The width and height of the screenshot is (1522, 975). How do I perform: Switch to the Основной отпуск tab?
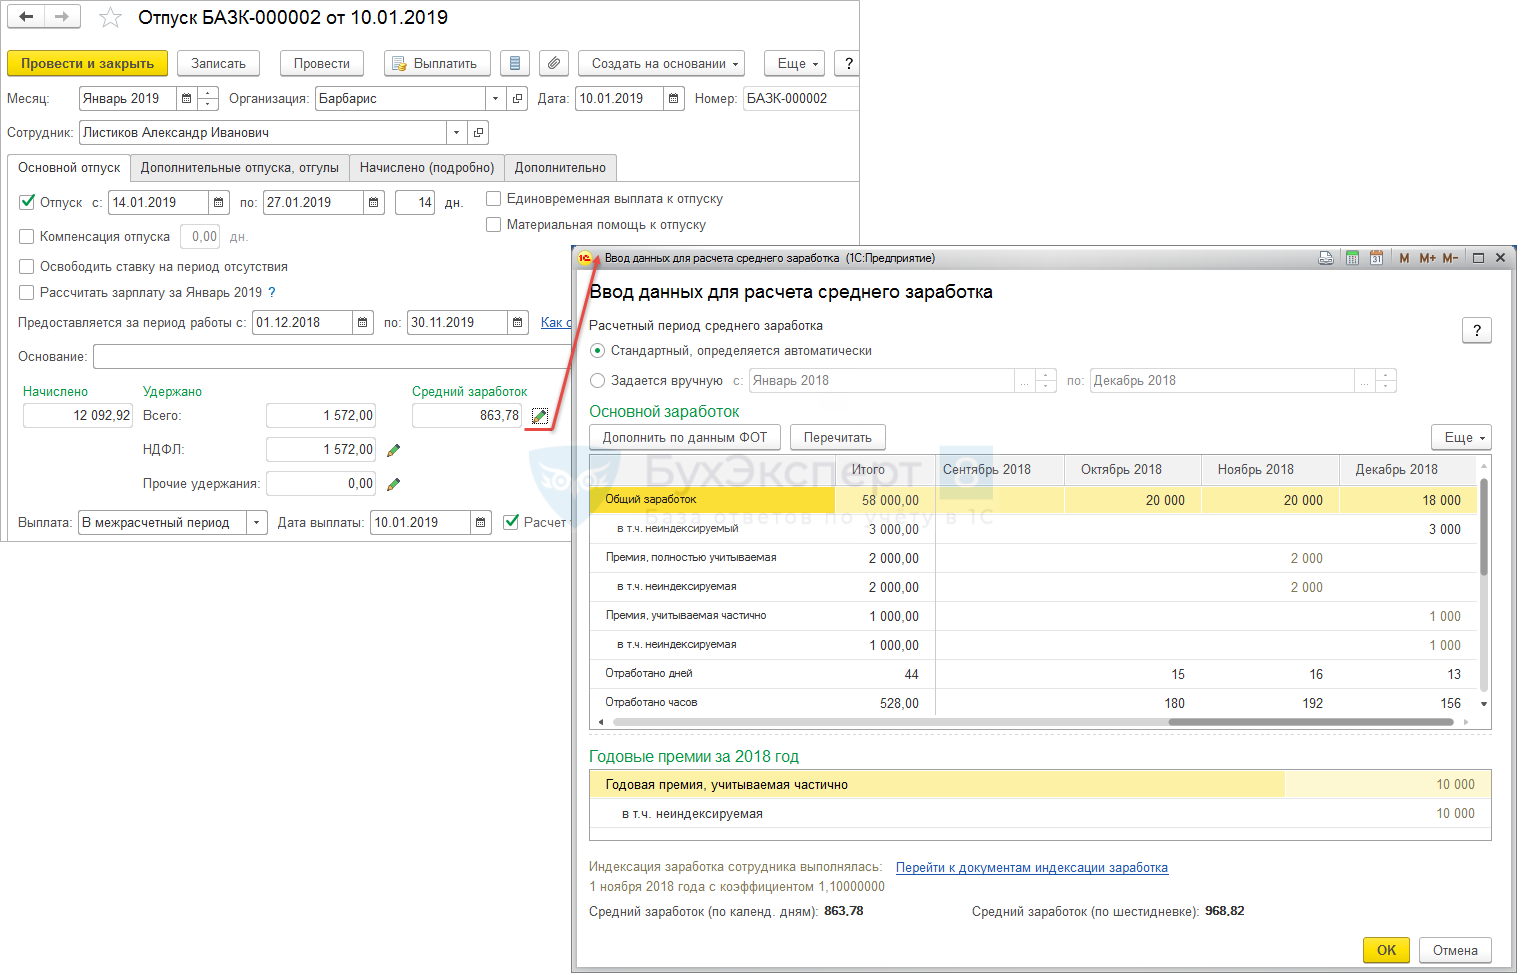point(69,168)
